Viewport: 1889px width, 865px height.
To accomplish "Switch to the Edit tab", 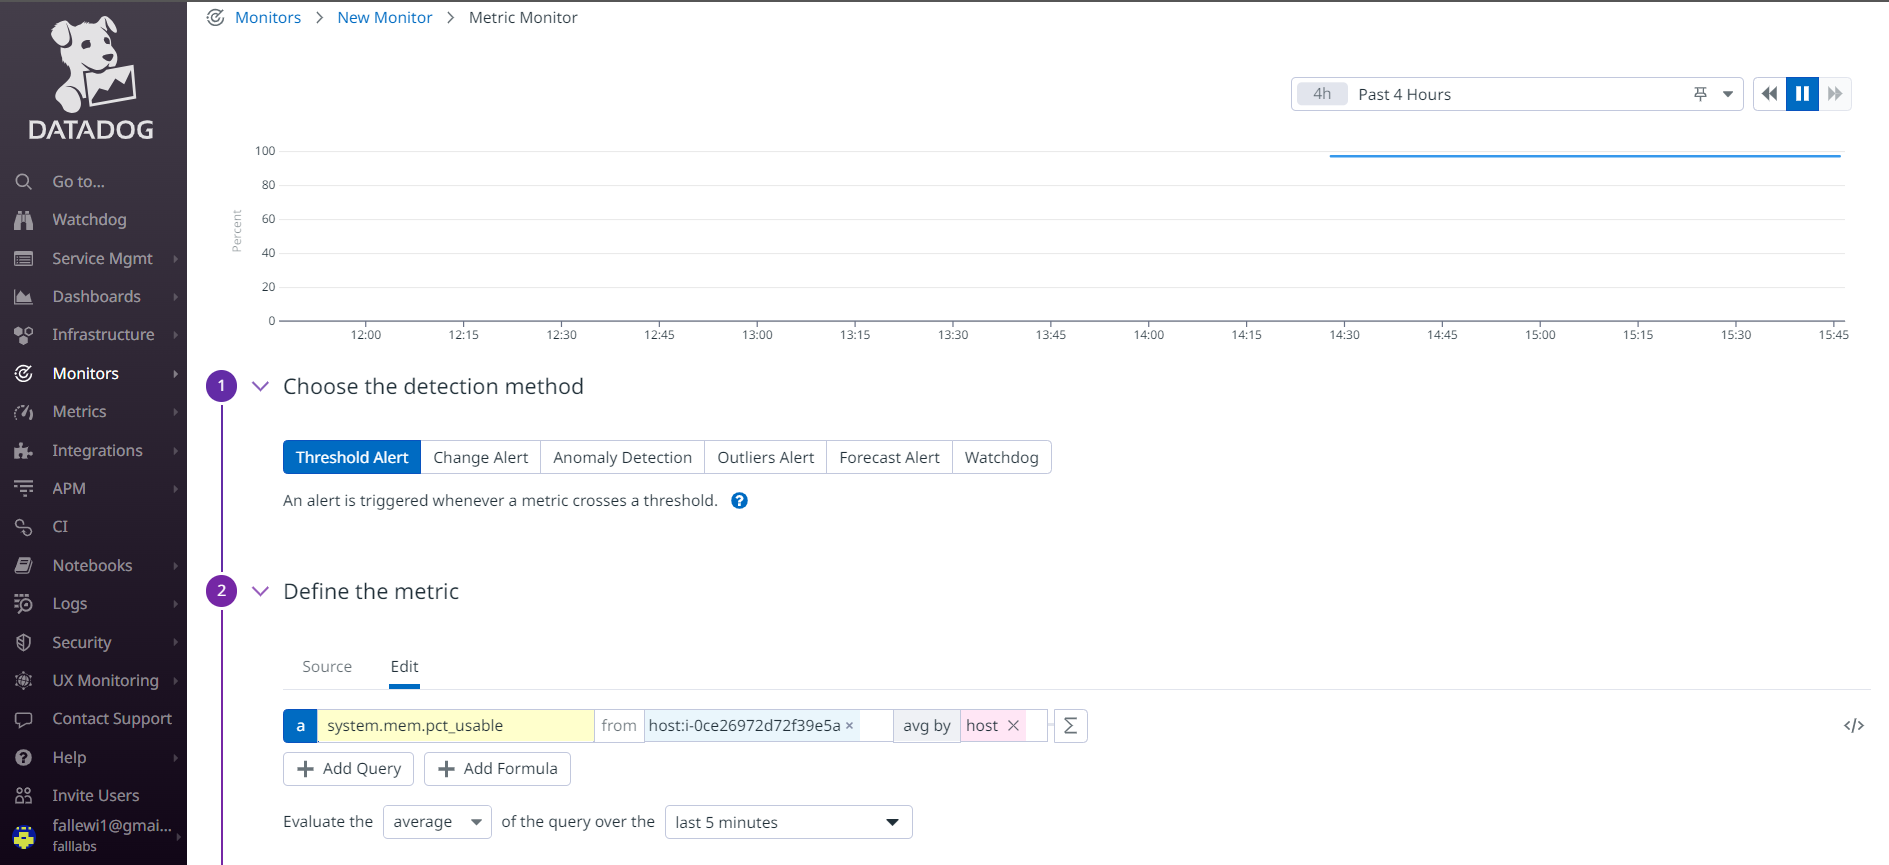I will pyautogui.click(x=404, y=667).
